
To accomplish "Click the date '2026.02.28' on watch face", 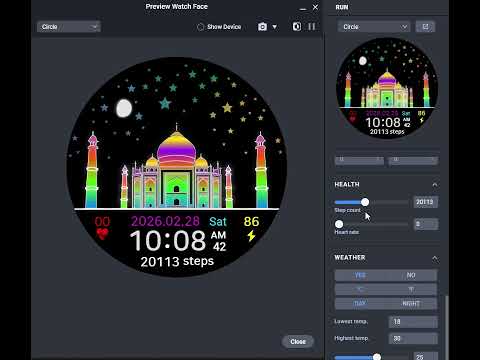I will (165, 221).
